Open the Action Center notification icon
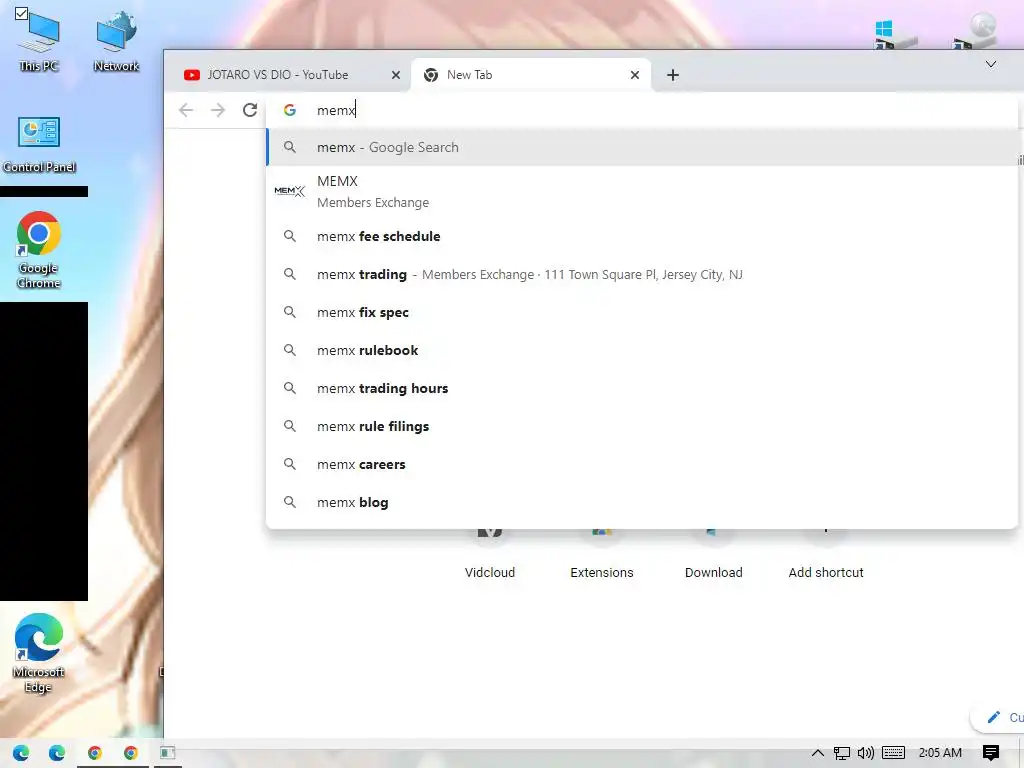 [991, 753]
